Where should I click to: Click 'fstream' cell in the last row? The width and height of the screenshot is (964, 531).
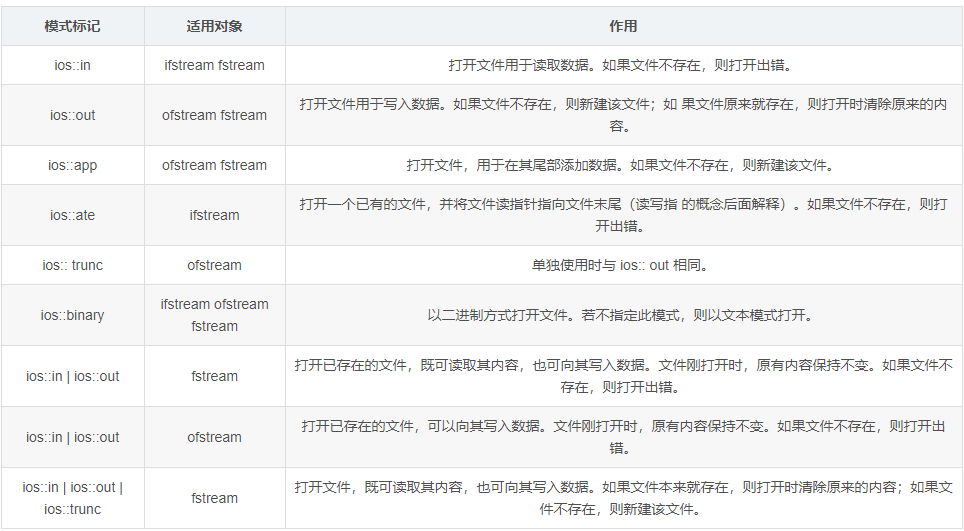(x=215, y=498)
